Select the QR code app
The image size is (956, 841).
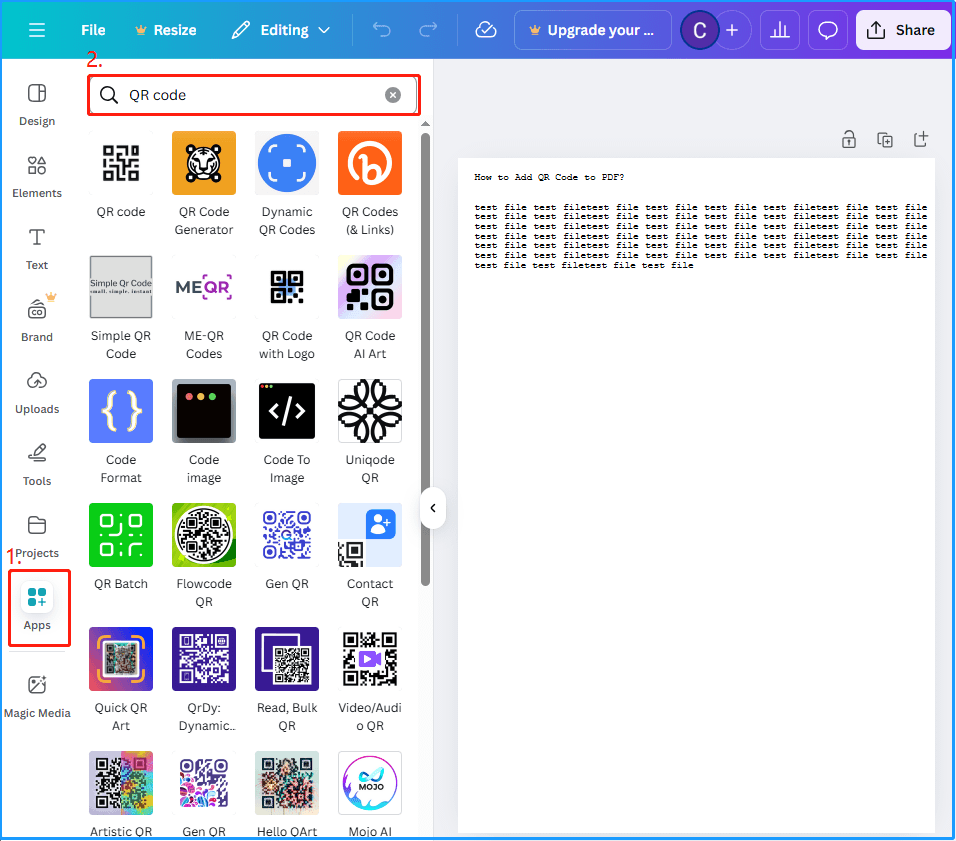click(x=121, y=176)
